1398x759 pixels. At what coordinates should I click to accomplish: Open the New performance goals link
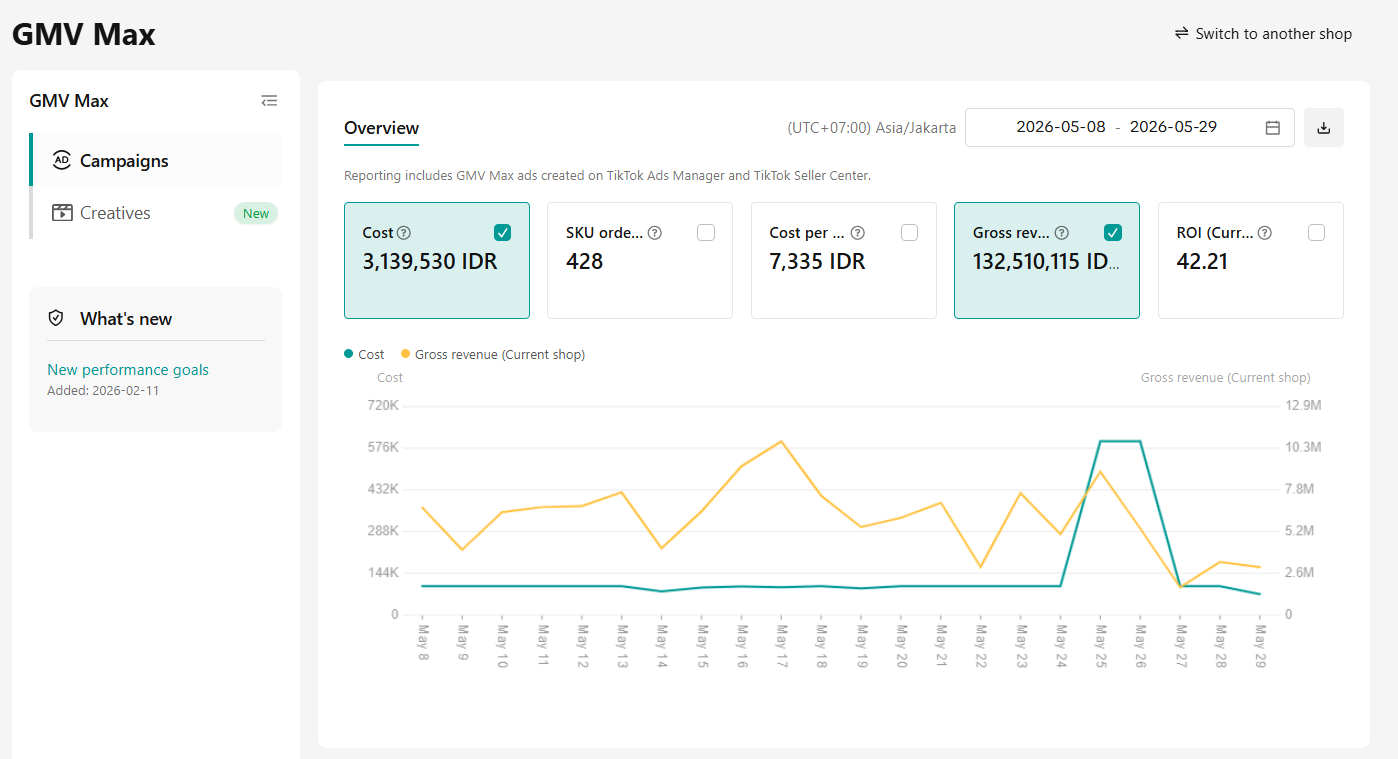[x=128, y=370]
